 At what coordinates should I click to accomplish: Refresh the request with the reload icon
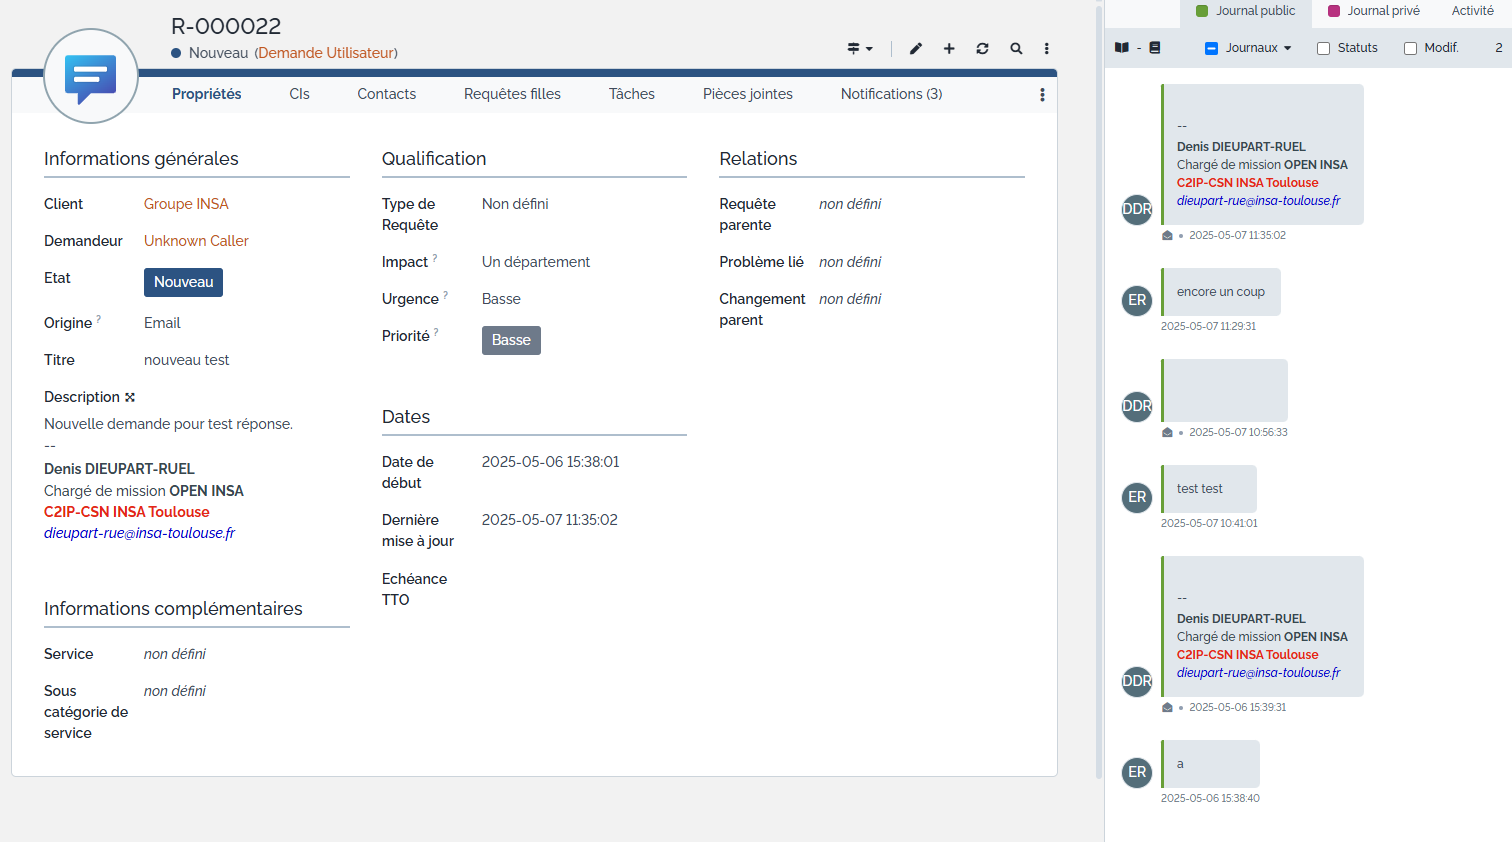(982, 48)
